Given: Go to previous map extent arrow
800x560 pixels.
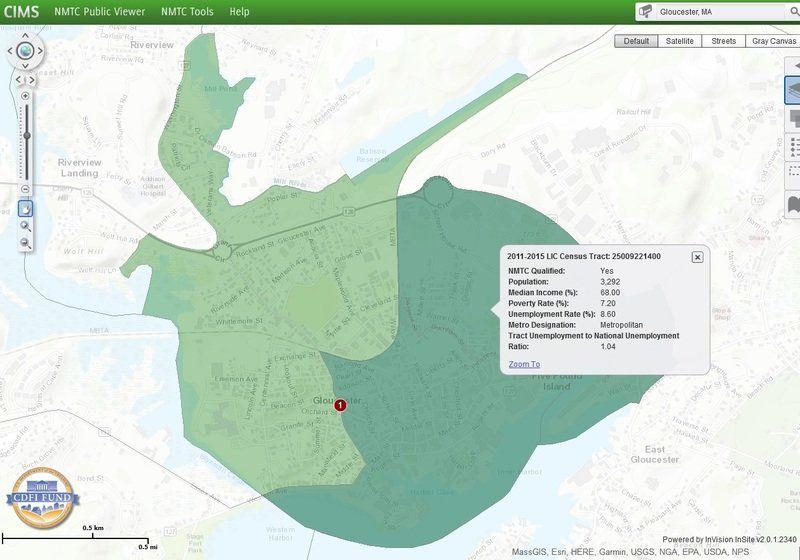Looking at the screenshot, I should click(18, 80).
